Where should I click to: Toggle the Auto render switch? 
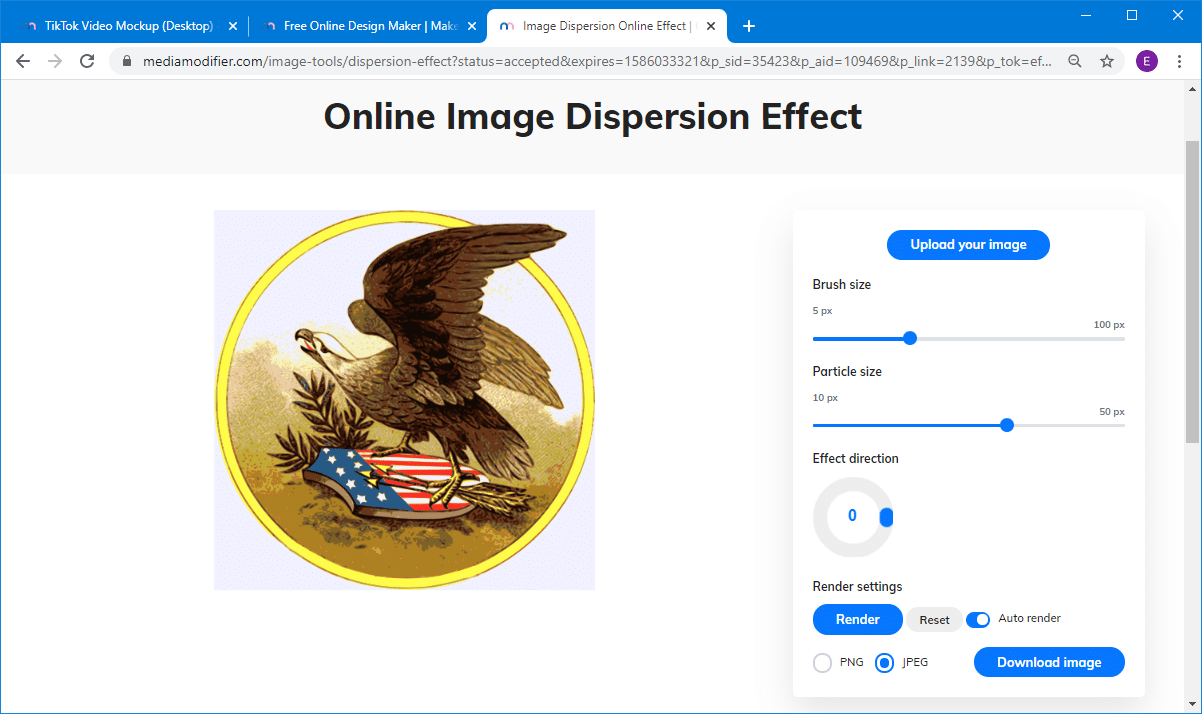[977, 619]
